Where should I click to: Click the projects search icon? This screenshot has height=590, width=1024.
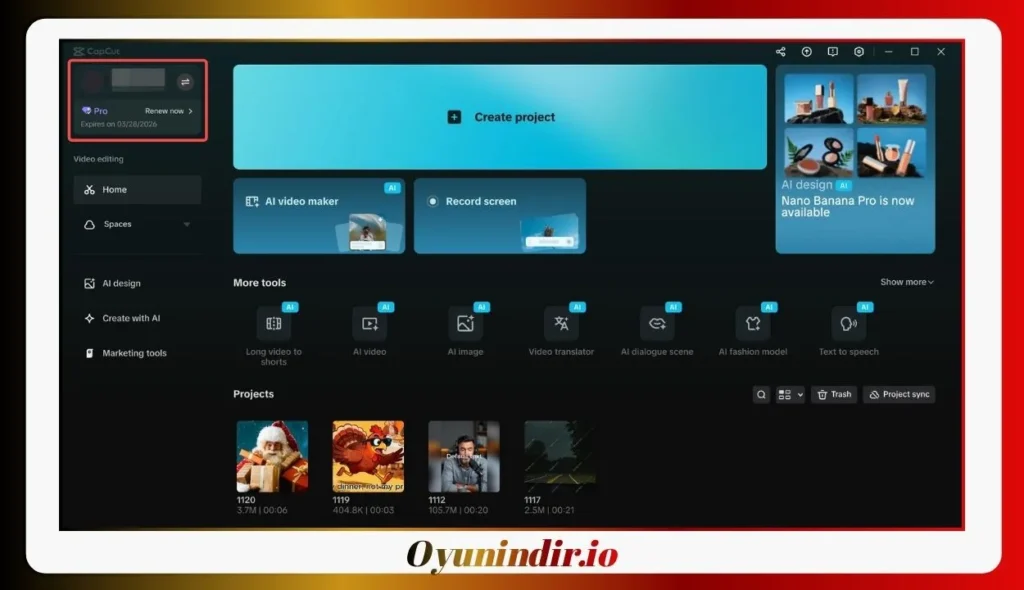point(761,395)
